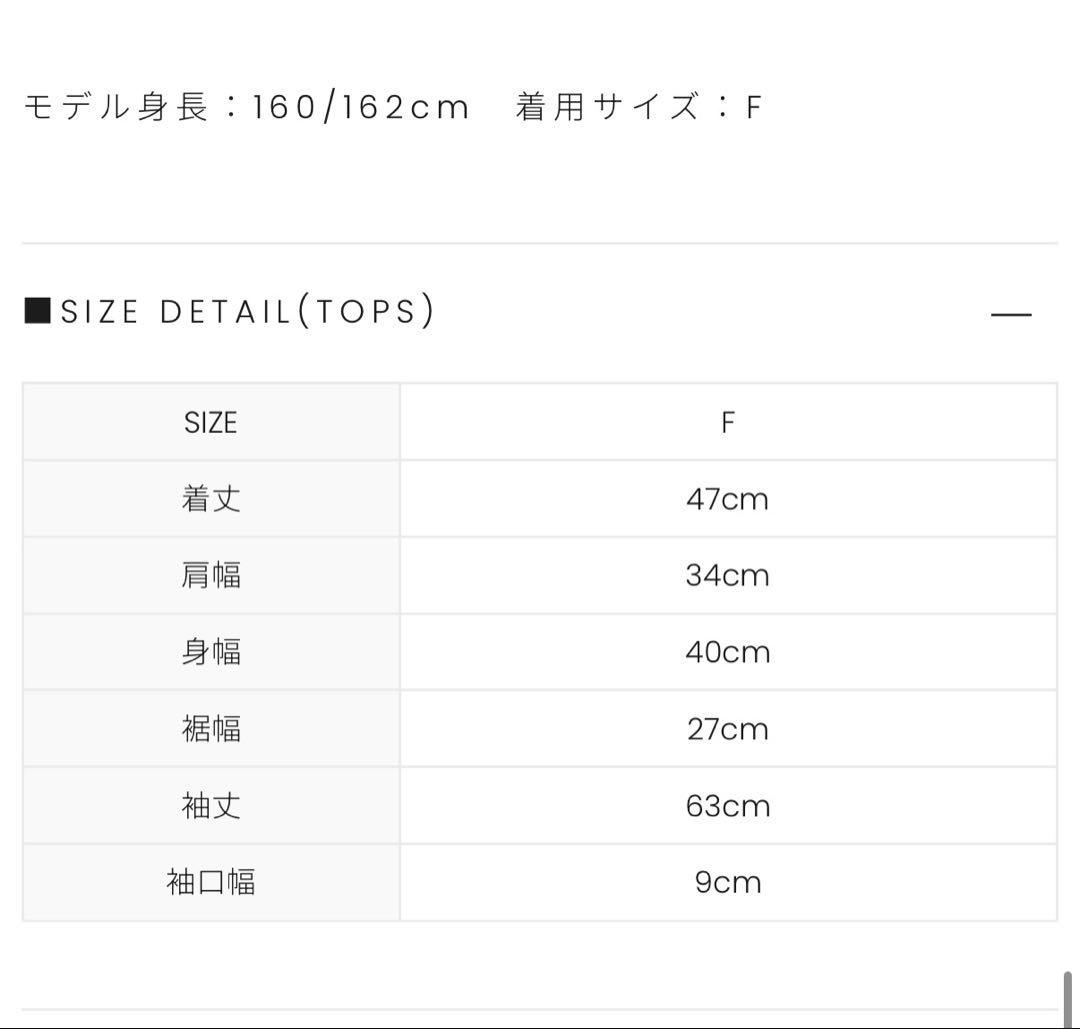
Task: Click the 着丈 row label
Action: click(211, 499)
